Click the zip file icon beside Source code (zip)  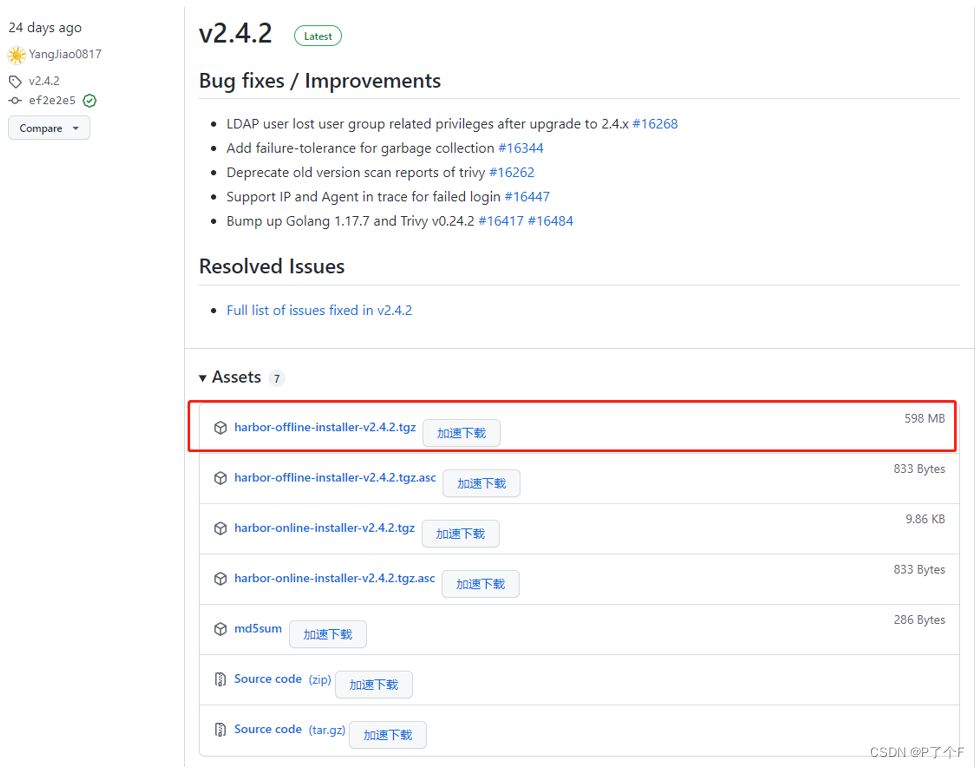click(x=220, y=679)
